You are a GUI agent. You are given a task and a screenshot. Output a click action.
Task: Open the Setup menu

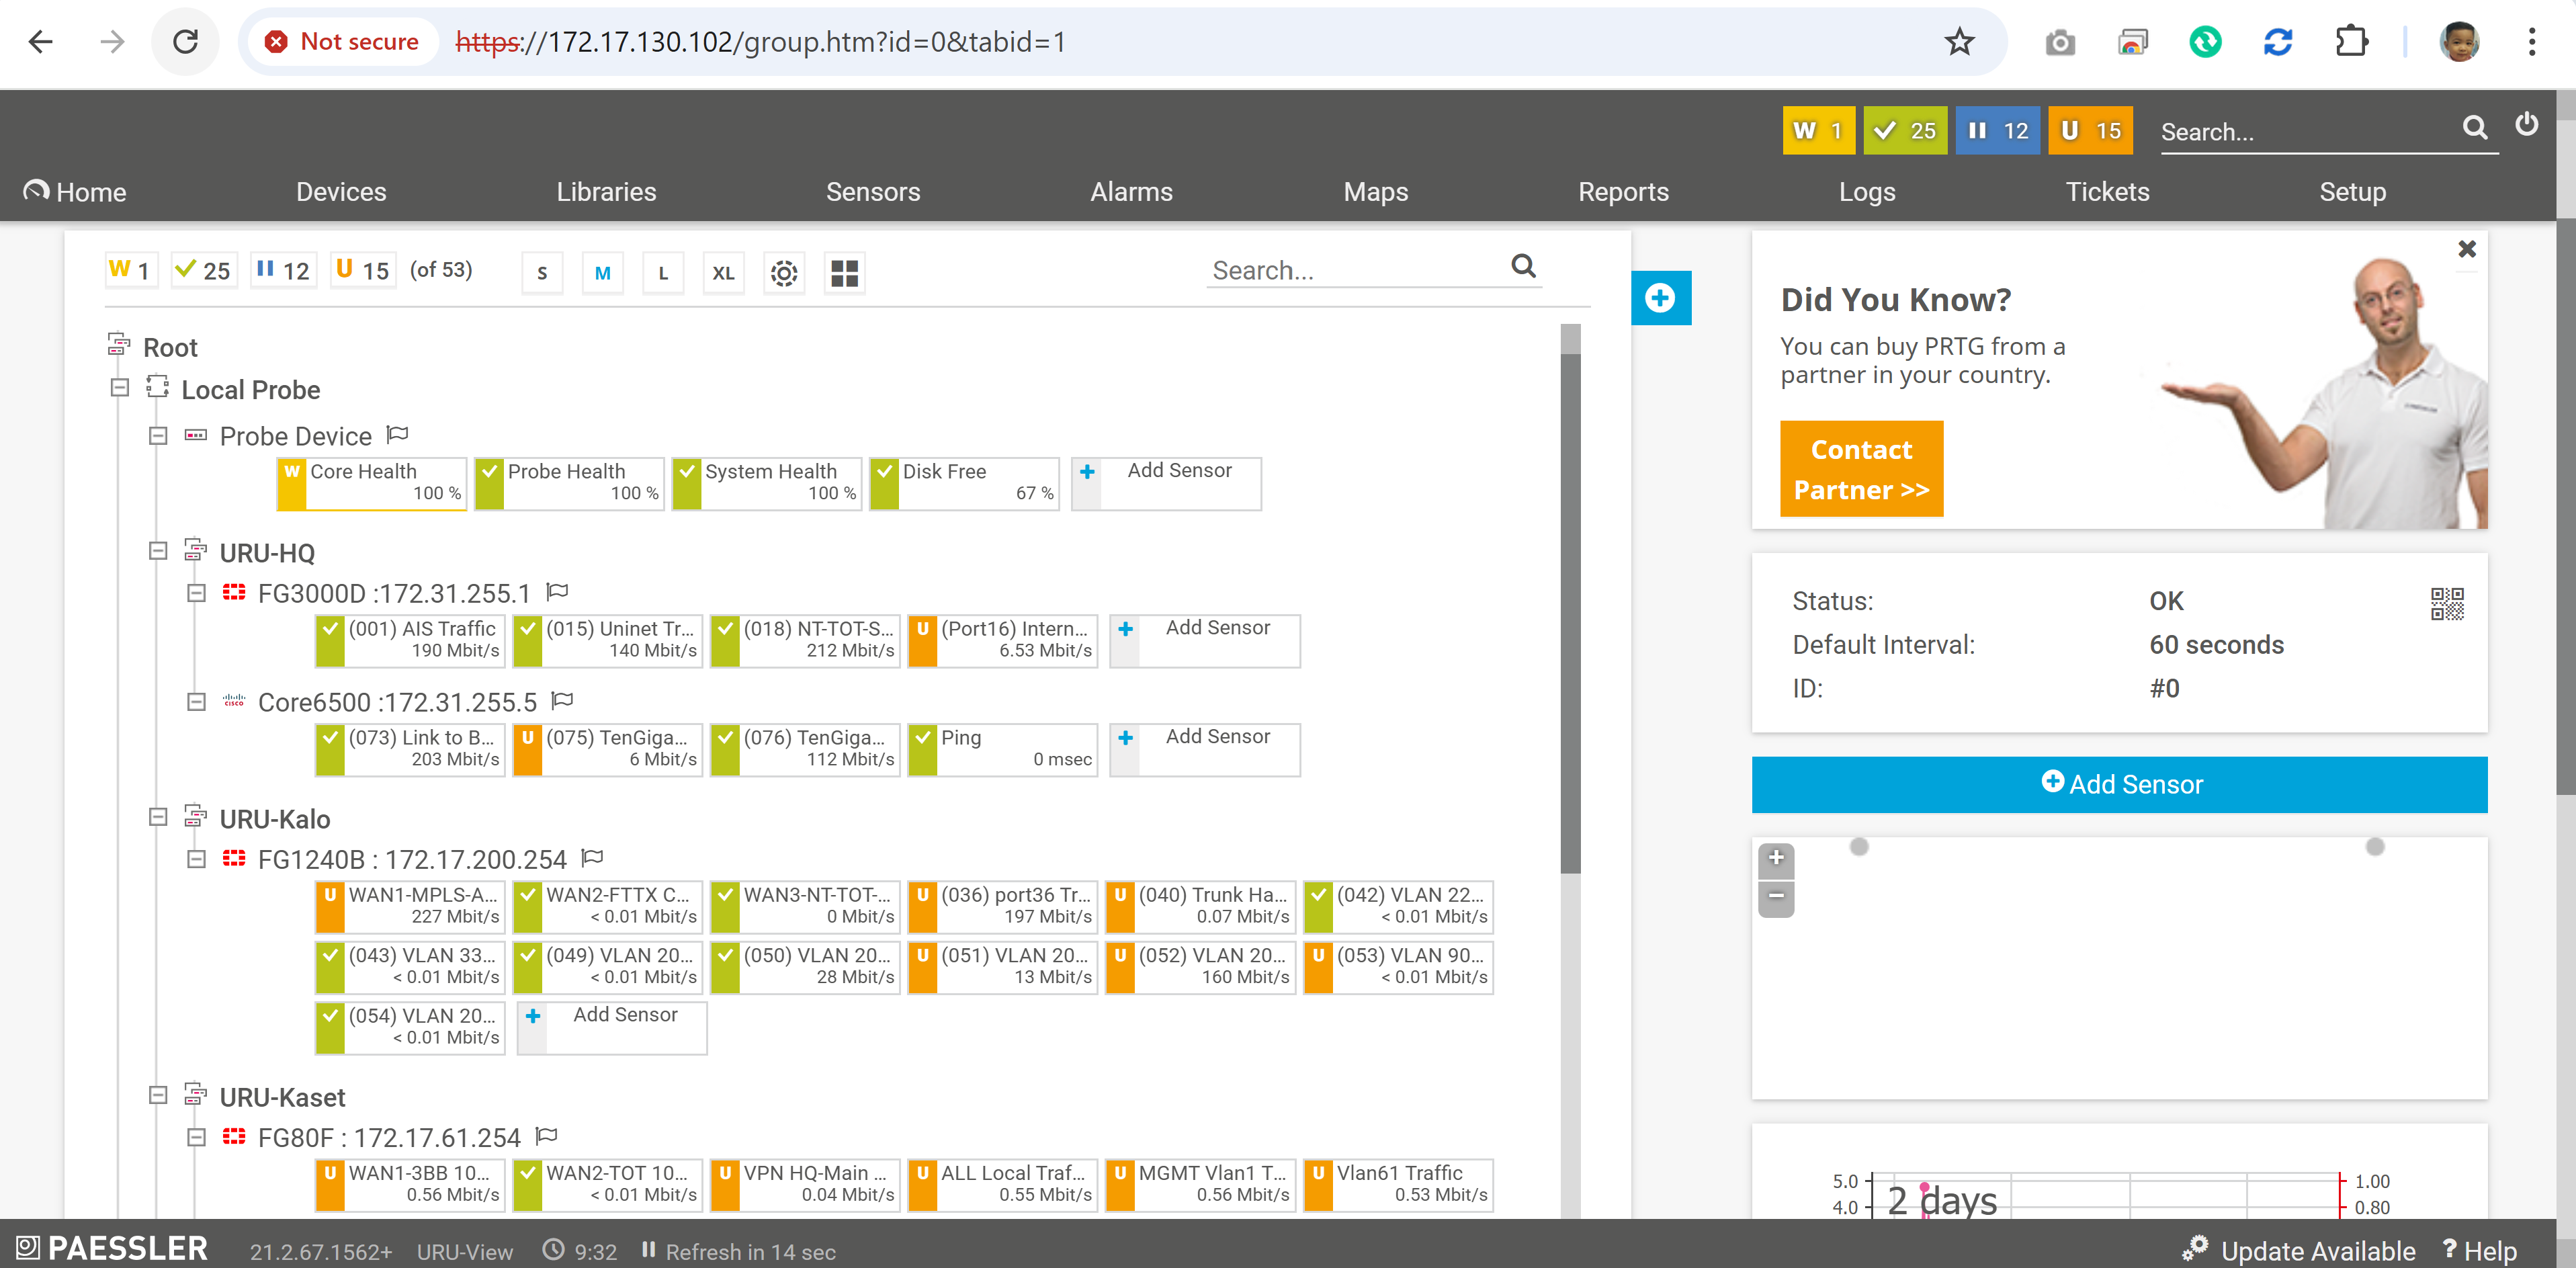[2352, 191]
